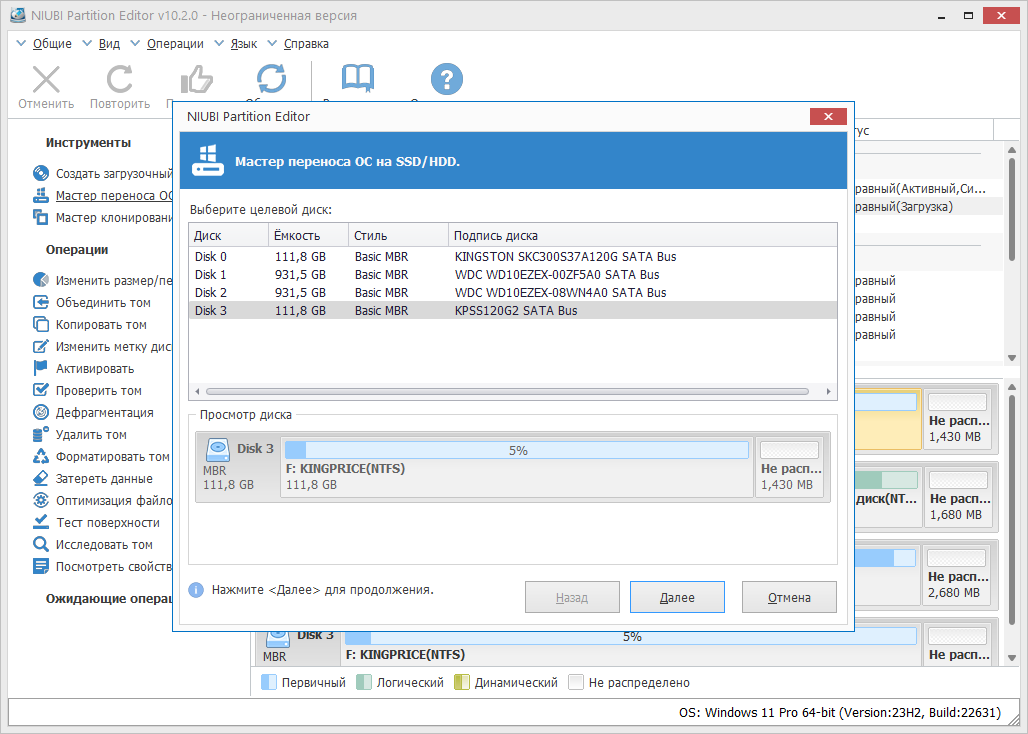Click the Далее button

677,597
